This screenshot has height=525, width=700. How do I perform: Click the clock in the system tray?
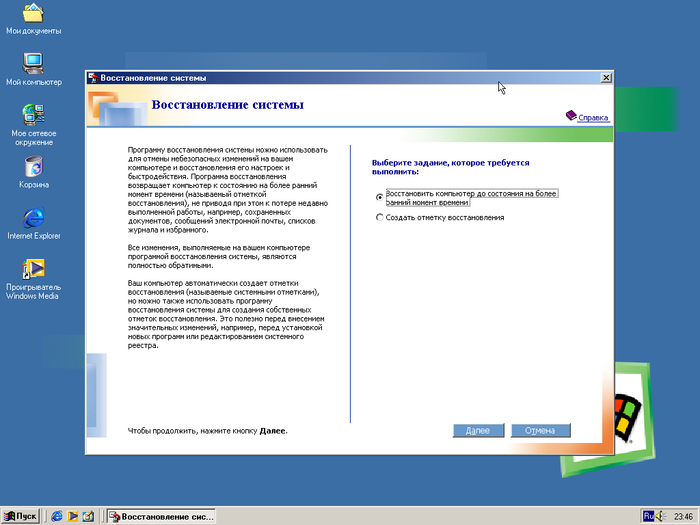click(682, 516)
